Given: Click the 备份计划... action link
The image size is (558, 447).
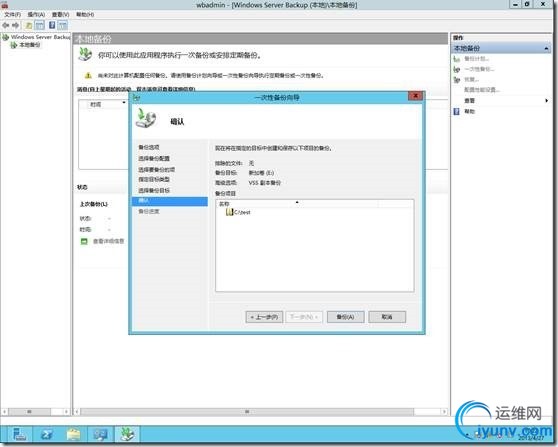Looking at the screenshot, I should tap(477, 59).
